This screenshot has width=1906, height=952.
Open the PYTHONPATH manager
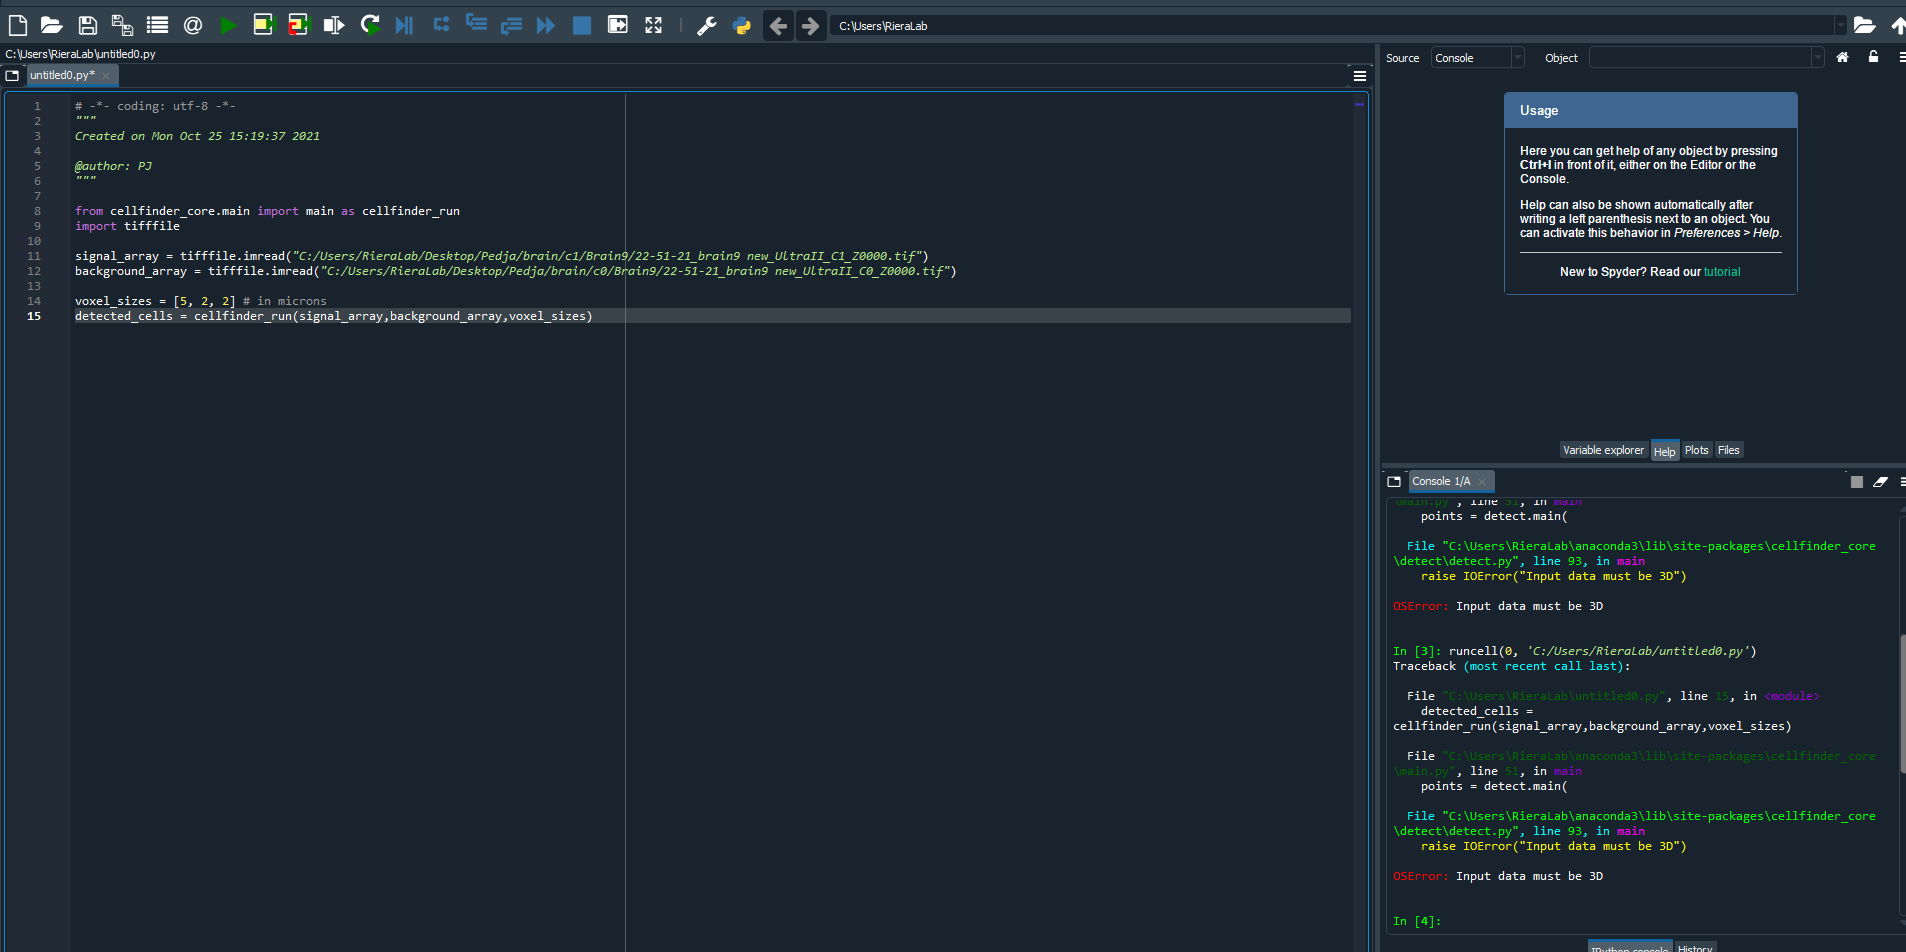coord(742,25)
